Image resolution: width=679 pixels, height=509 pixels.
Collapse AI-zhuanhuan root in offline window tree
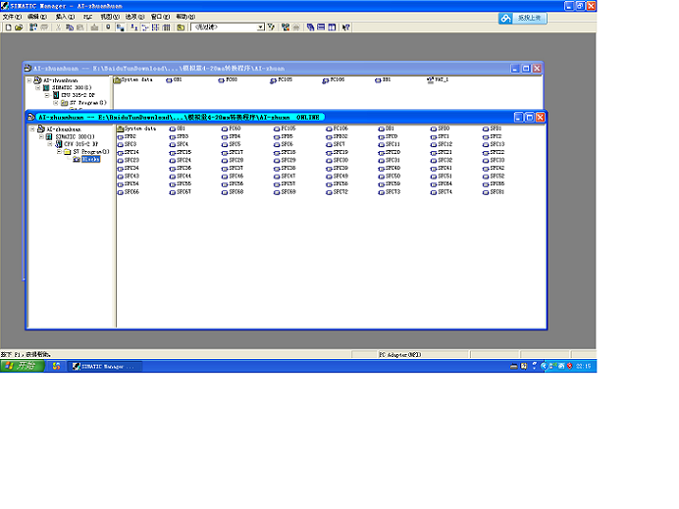click(x=29, y=80)
